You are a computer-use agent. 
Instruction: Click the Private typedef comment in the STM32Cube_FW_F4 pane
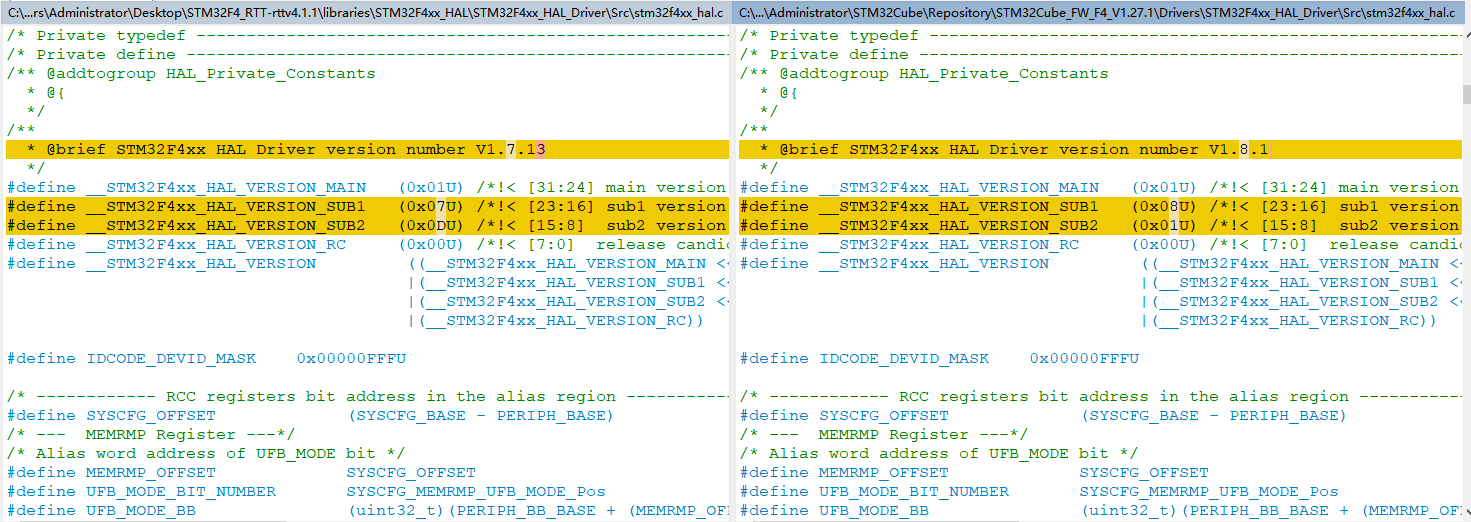click(1099, 36)
